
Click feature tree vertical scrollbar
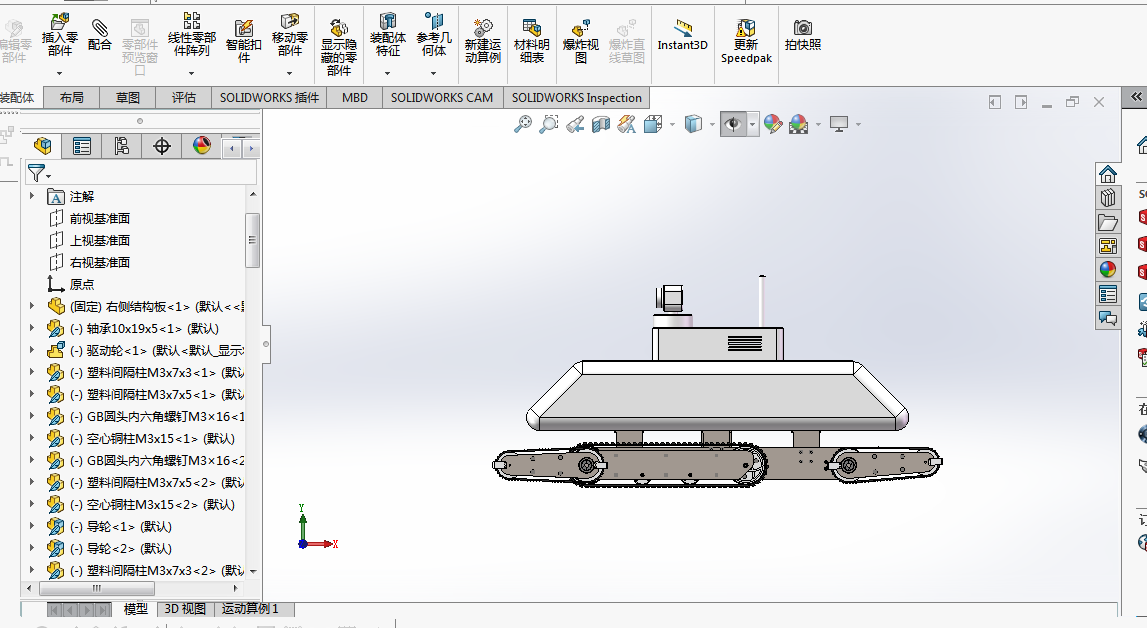pyautogui.click(x=252, y=241)
